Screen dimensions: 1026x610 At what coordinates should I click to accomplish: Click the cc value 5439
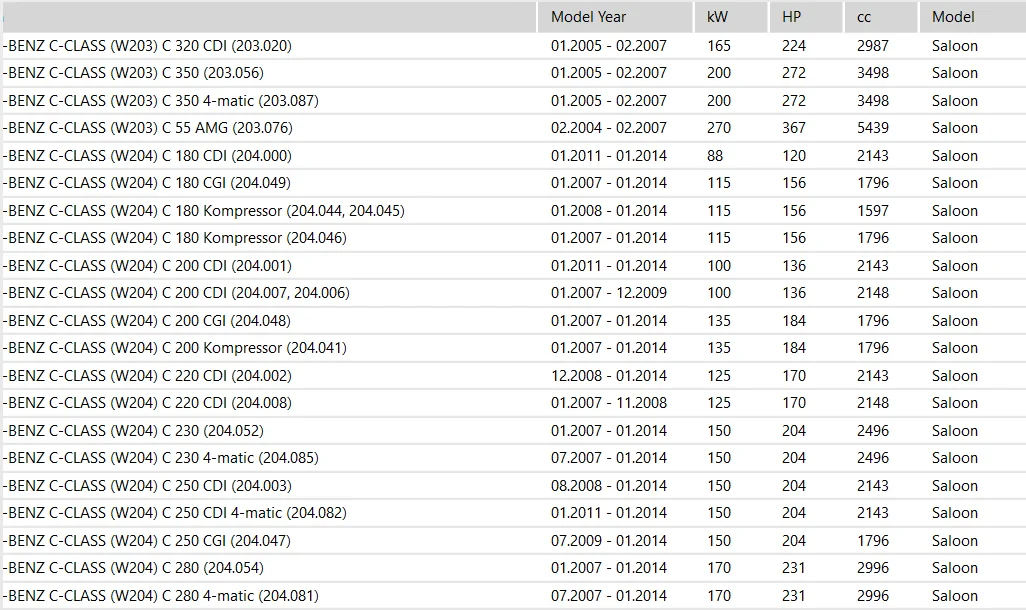tap(873, 128)
